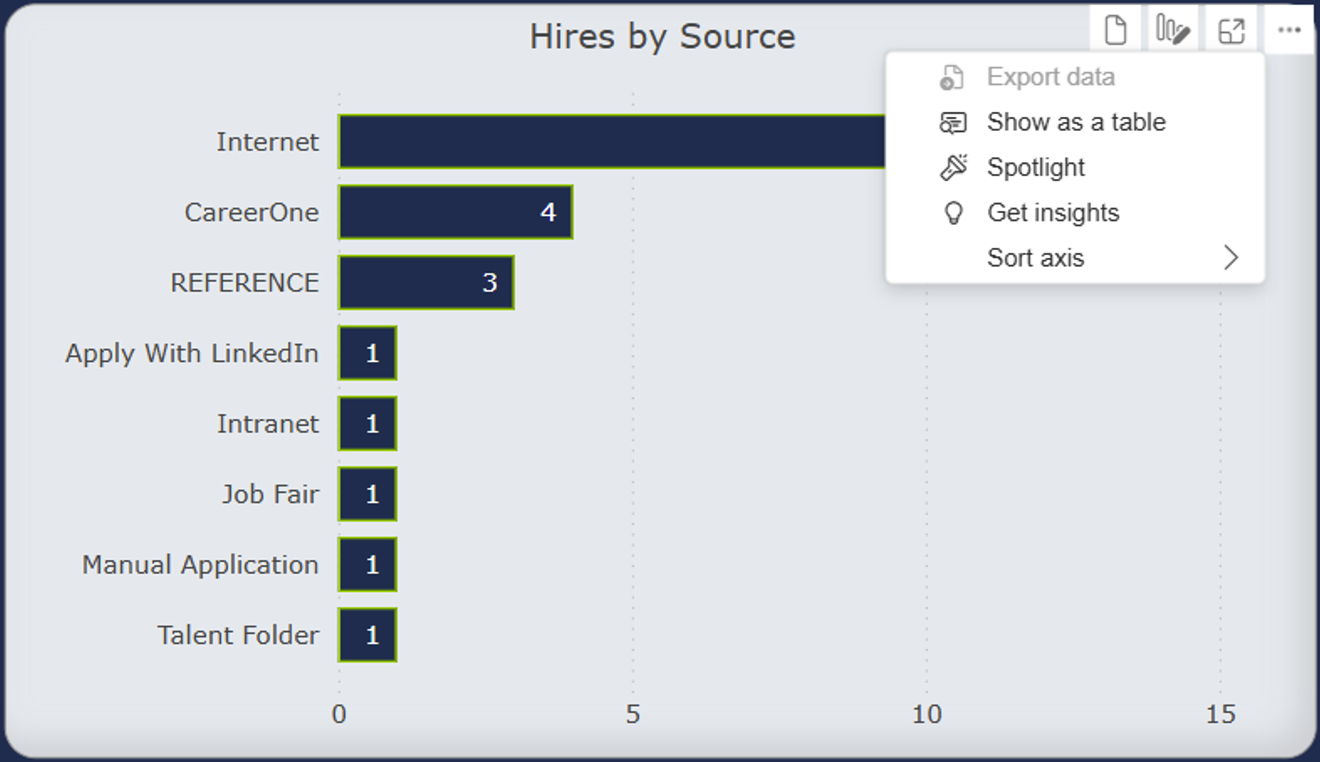
Task: Choose Show as a table
Action: [1076, 122]
